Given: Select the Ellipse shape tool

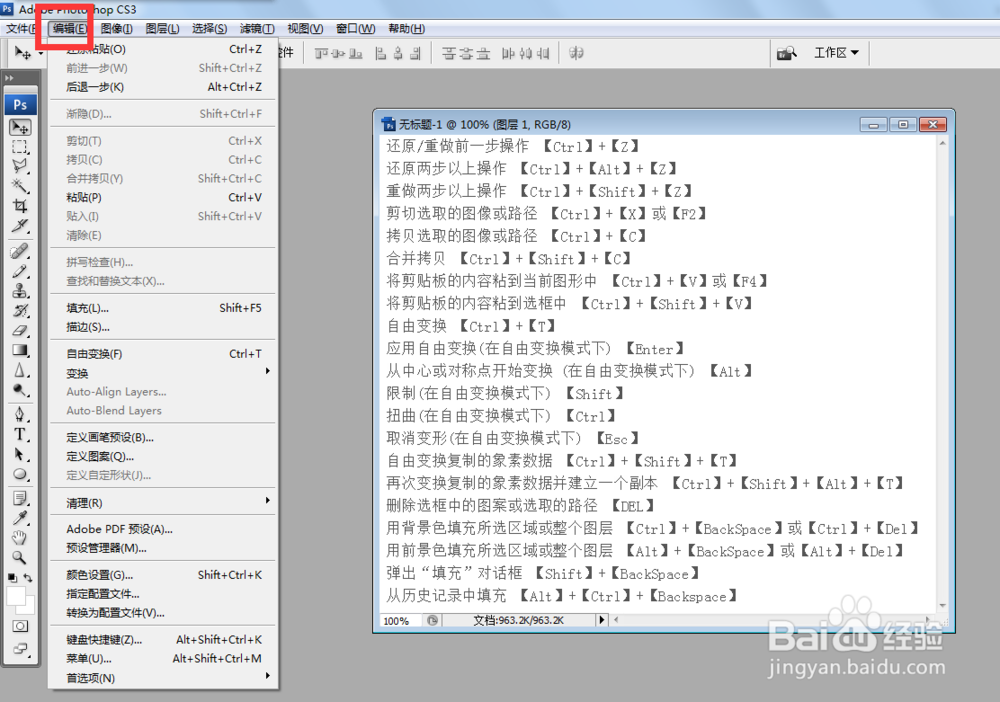Looking at the screenshot, I should pos(20,474).
